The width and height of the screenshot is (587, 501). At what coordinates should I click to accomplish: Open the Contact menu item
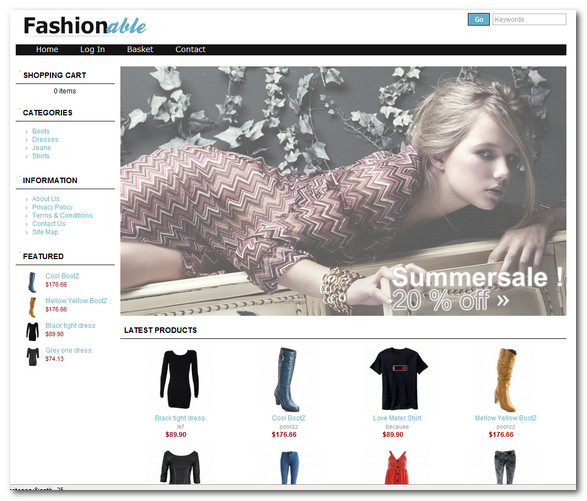pyautogui.click(x=190, y=49)
